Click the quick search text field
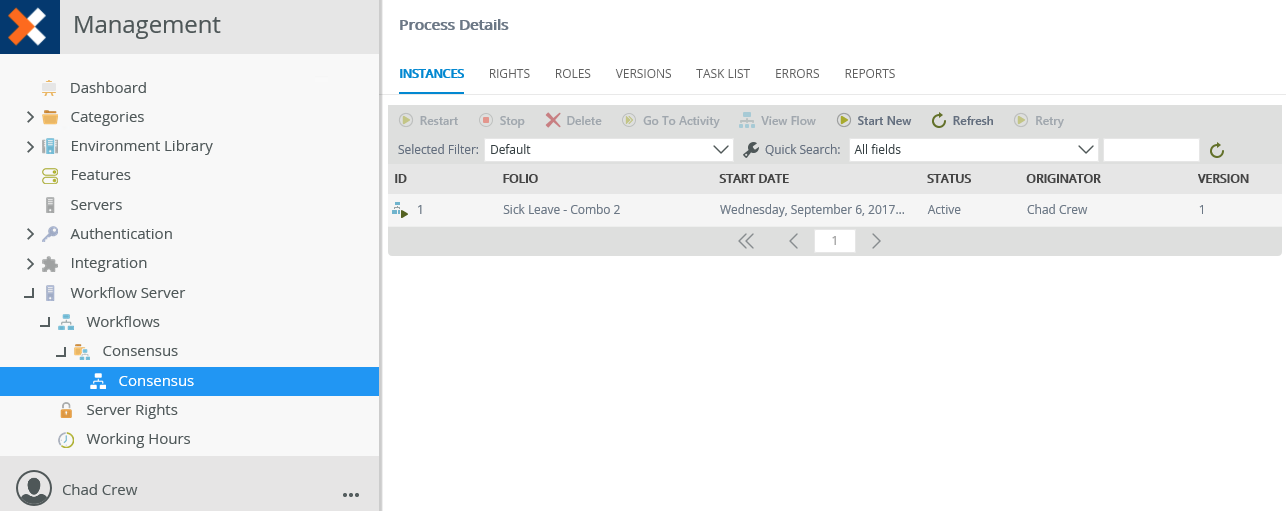 point(1151,150)
